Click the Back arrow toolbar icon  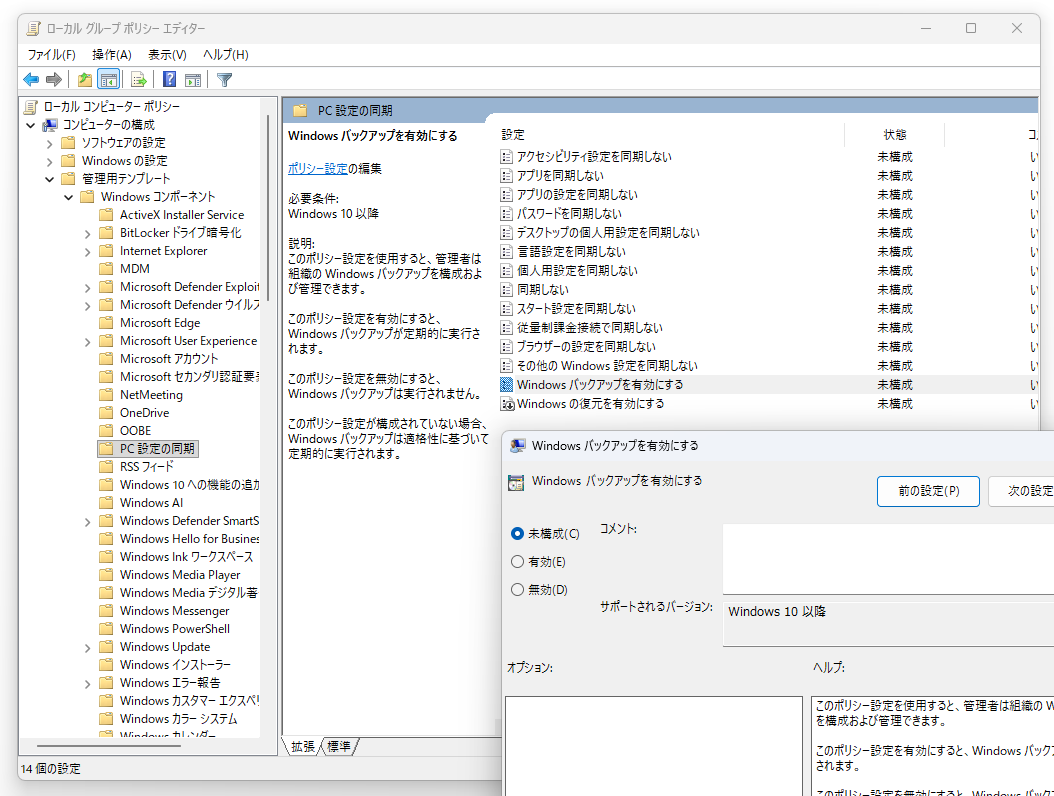coord(31,79)
